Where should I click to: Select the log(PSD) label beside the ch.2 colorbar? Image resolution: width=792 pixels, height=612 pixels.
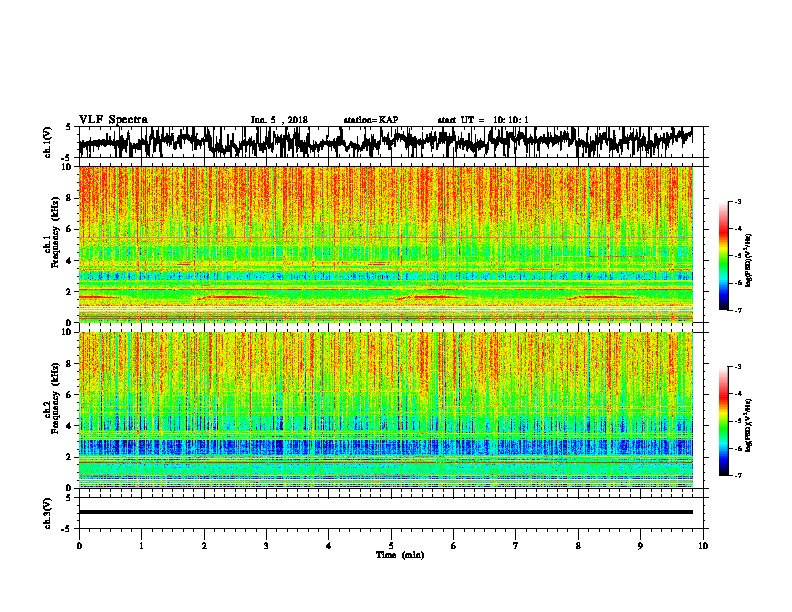[748, 425]
